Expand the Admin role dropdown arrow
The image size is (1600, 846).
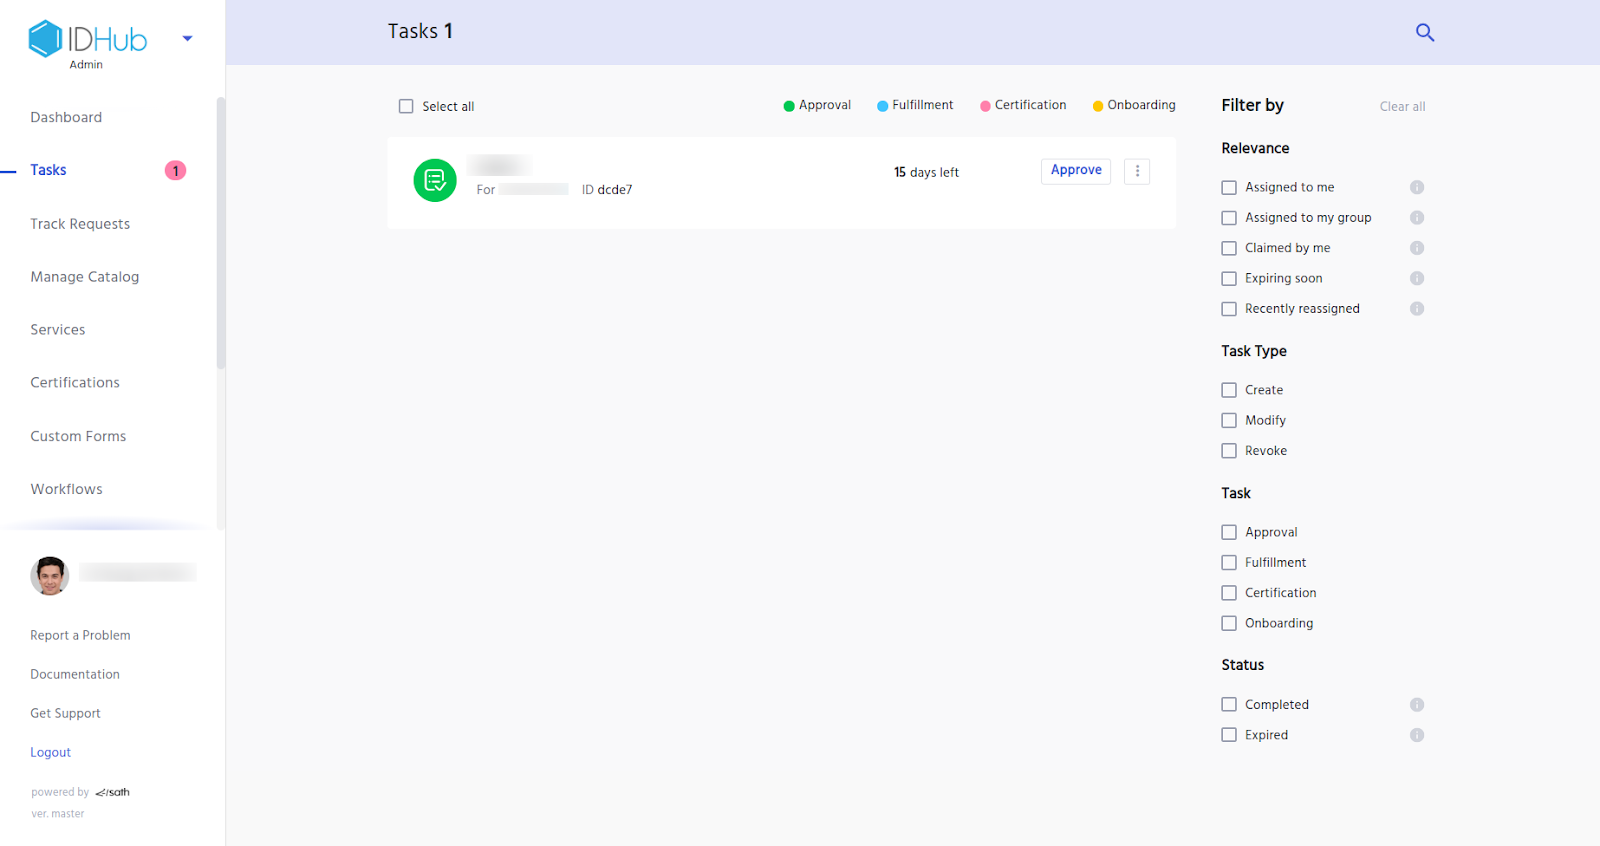click(187, 39)
